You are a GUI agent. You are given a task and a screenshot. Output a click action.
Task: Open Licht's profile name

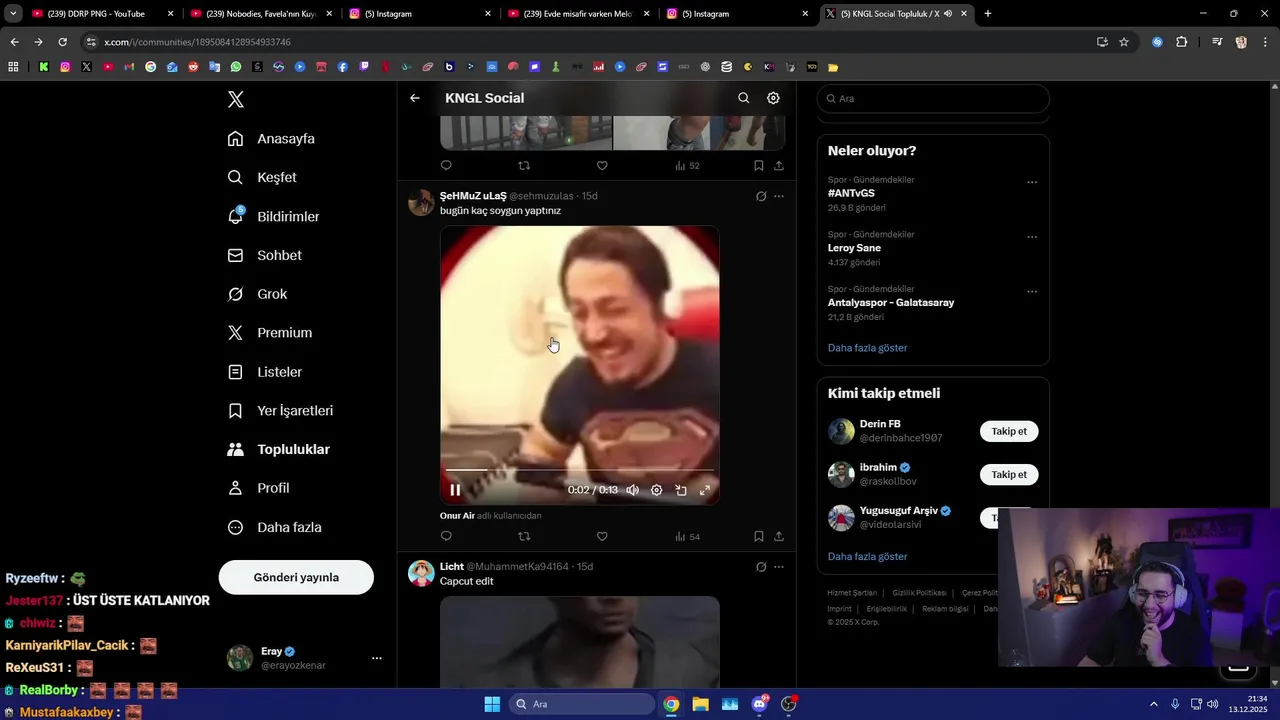pos(452,567)
